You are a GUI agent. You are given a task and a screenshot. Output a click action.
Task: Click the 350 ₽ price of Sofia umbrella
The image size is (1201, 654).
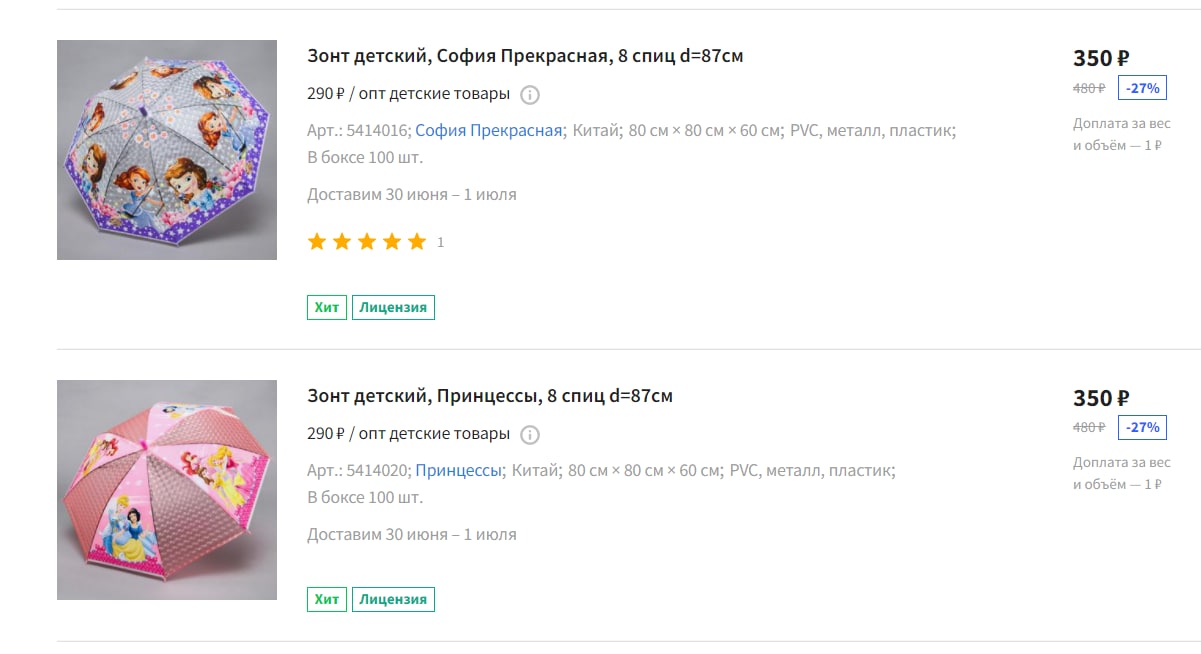coord(1101,58)
